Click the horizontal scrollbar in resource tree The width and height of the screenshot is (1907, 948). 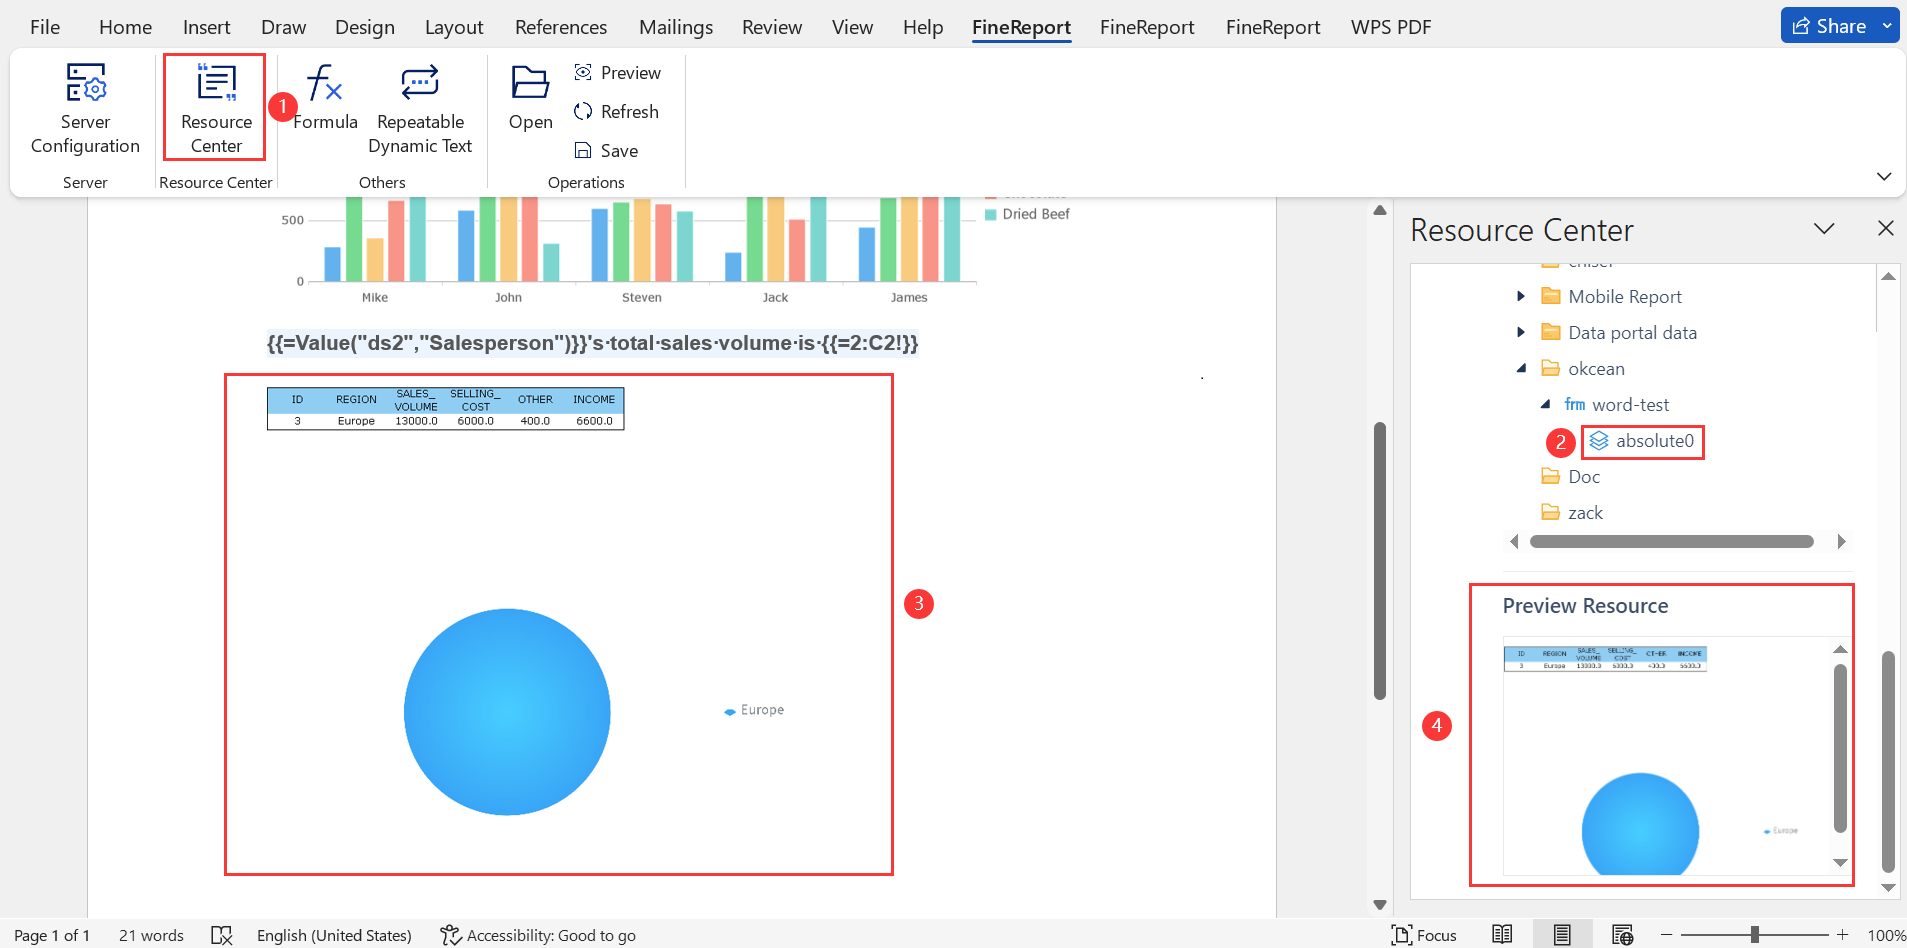1672,542
